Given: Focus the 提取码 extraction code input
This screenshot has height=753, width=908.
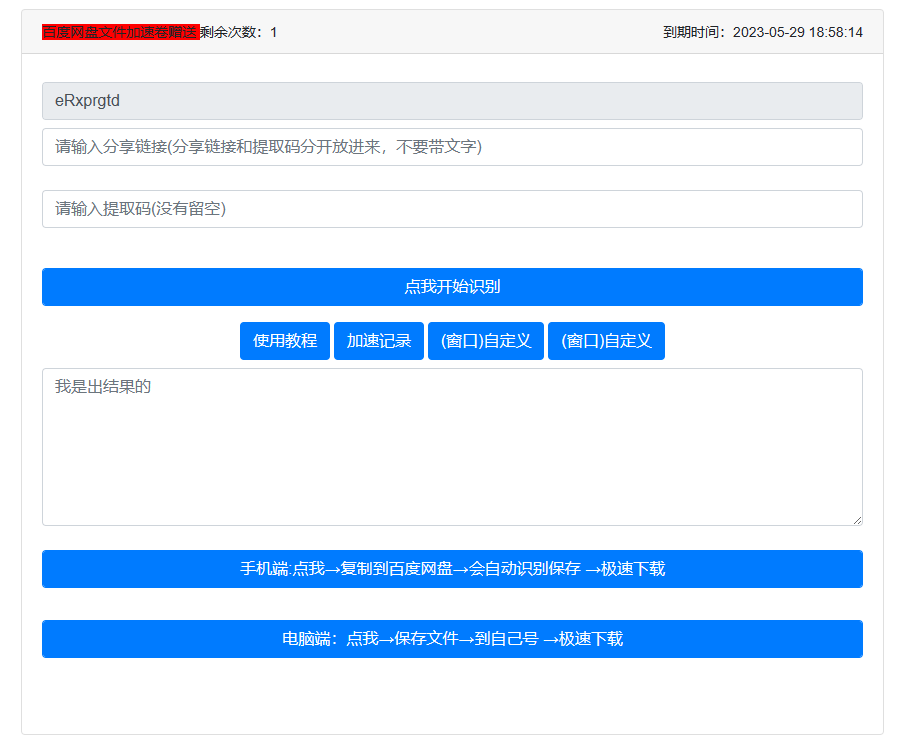Looking at the screenshot, I should coord(451,209).
